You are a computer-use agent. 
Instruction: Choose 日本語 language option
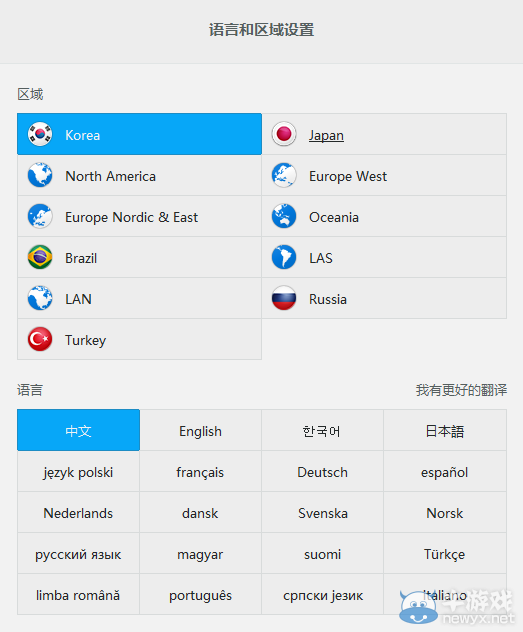tap(445, 430)
